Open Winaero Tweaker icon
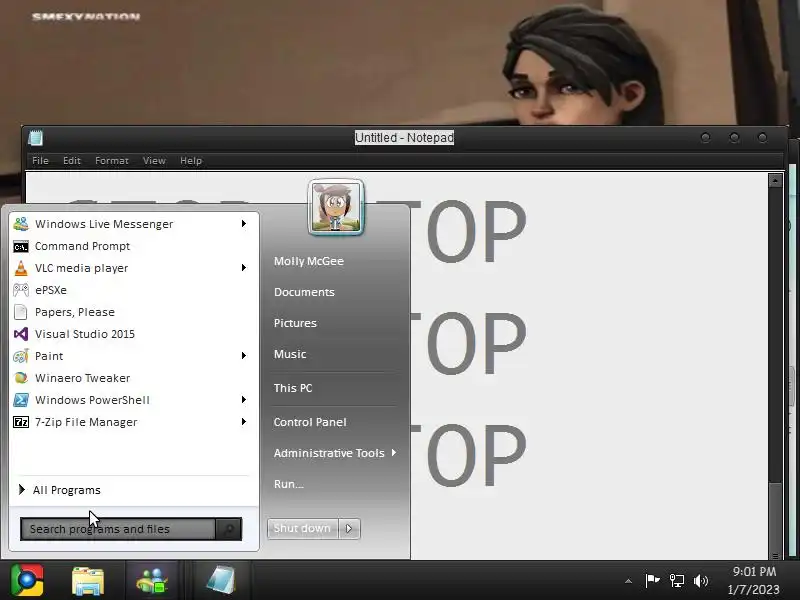 point(21,378)
